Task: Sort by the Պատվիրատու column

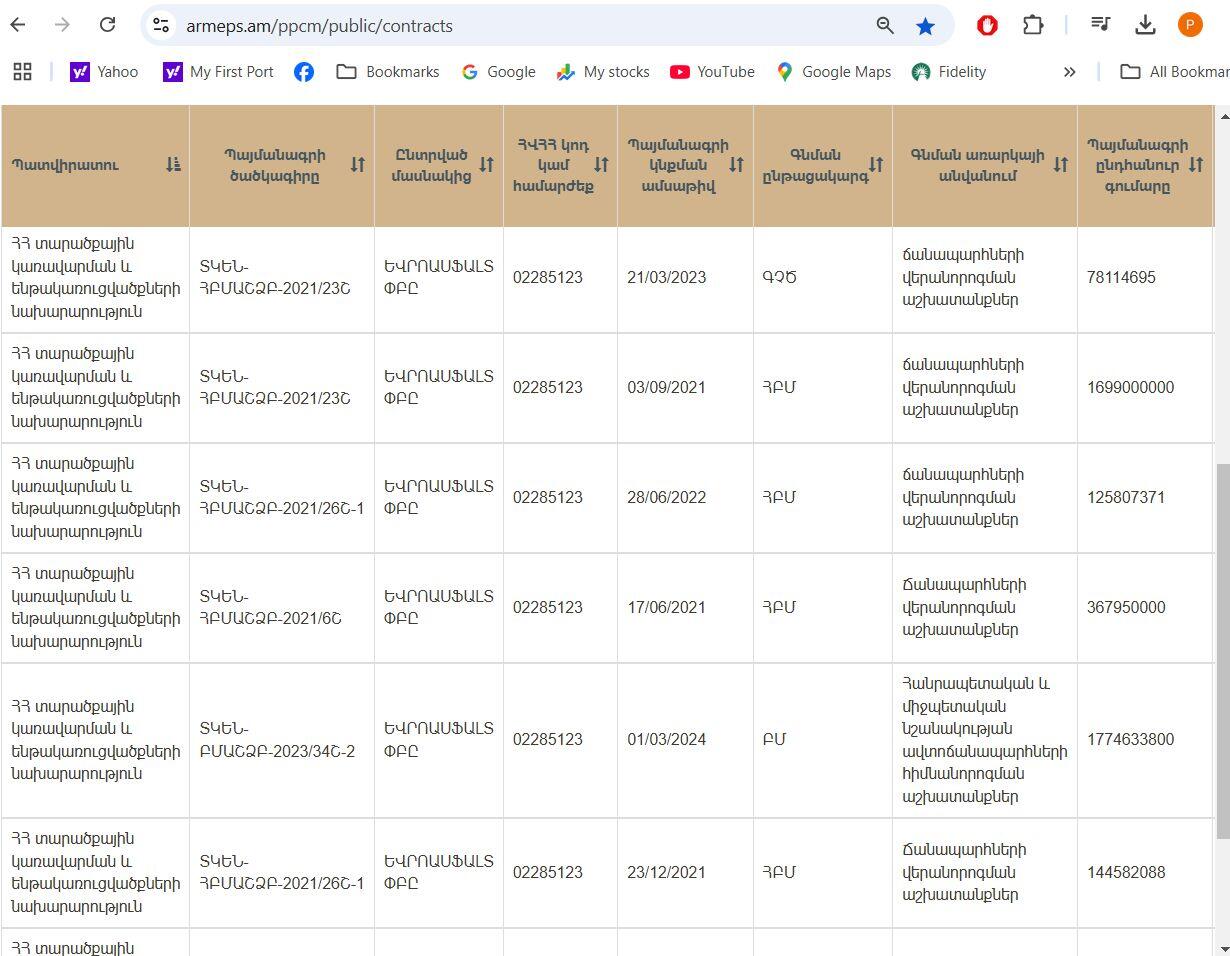Action: coord(173,165)
